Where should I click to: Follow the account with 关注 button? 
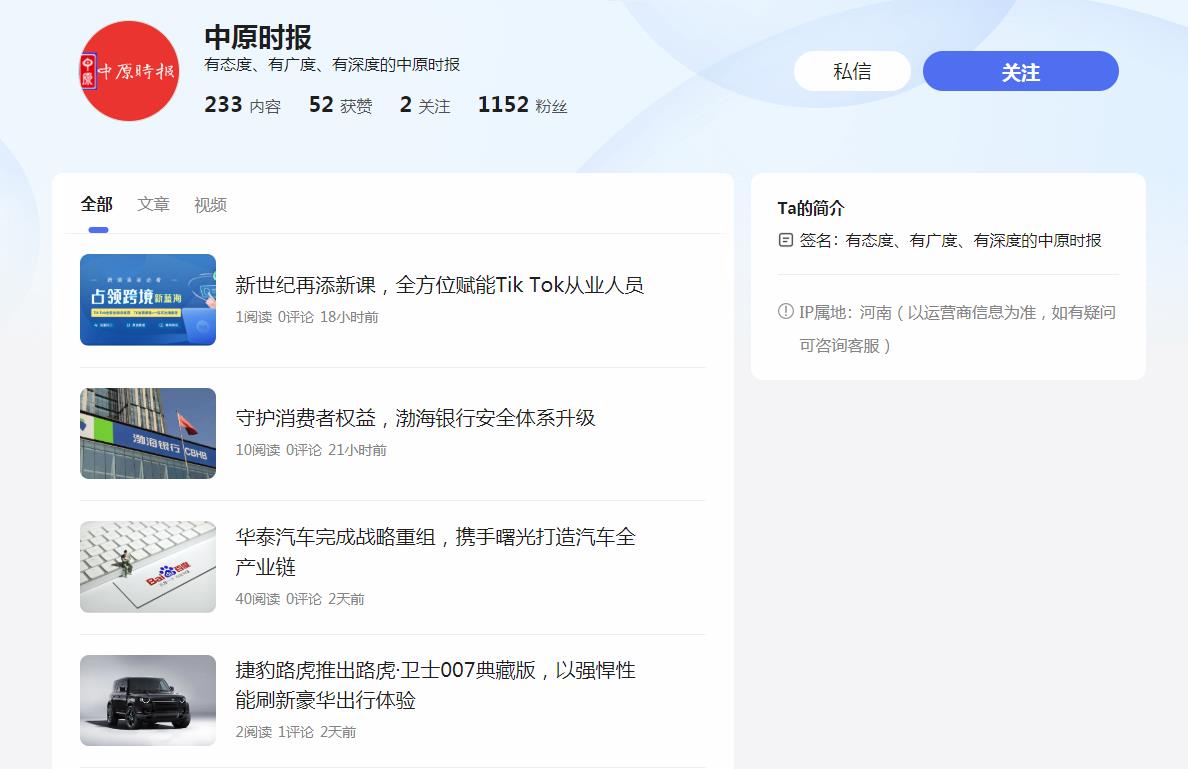click(1021, 71)
